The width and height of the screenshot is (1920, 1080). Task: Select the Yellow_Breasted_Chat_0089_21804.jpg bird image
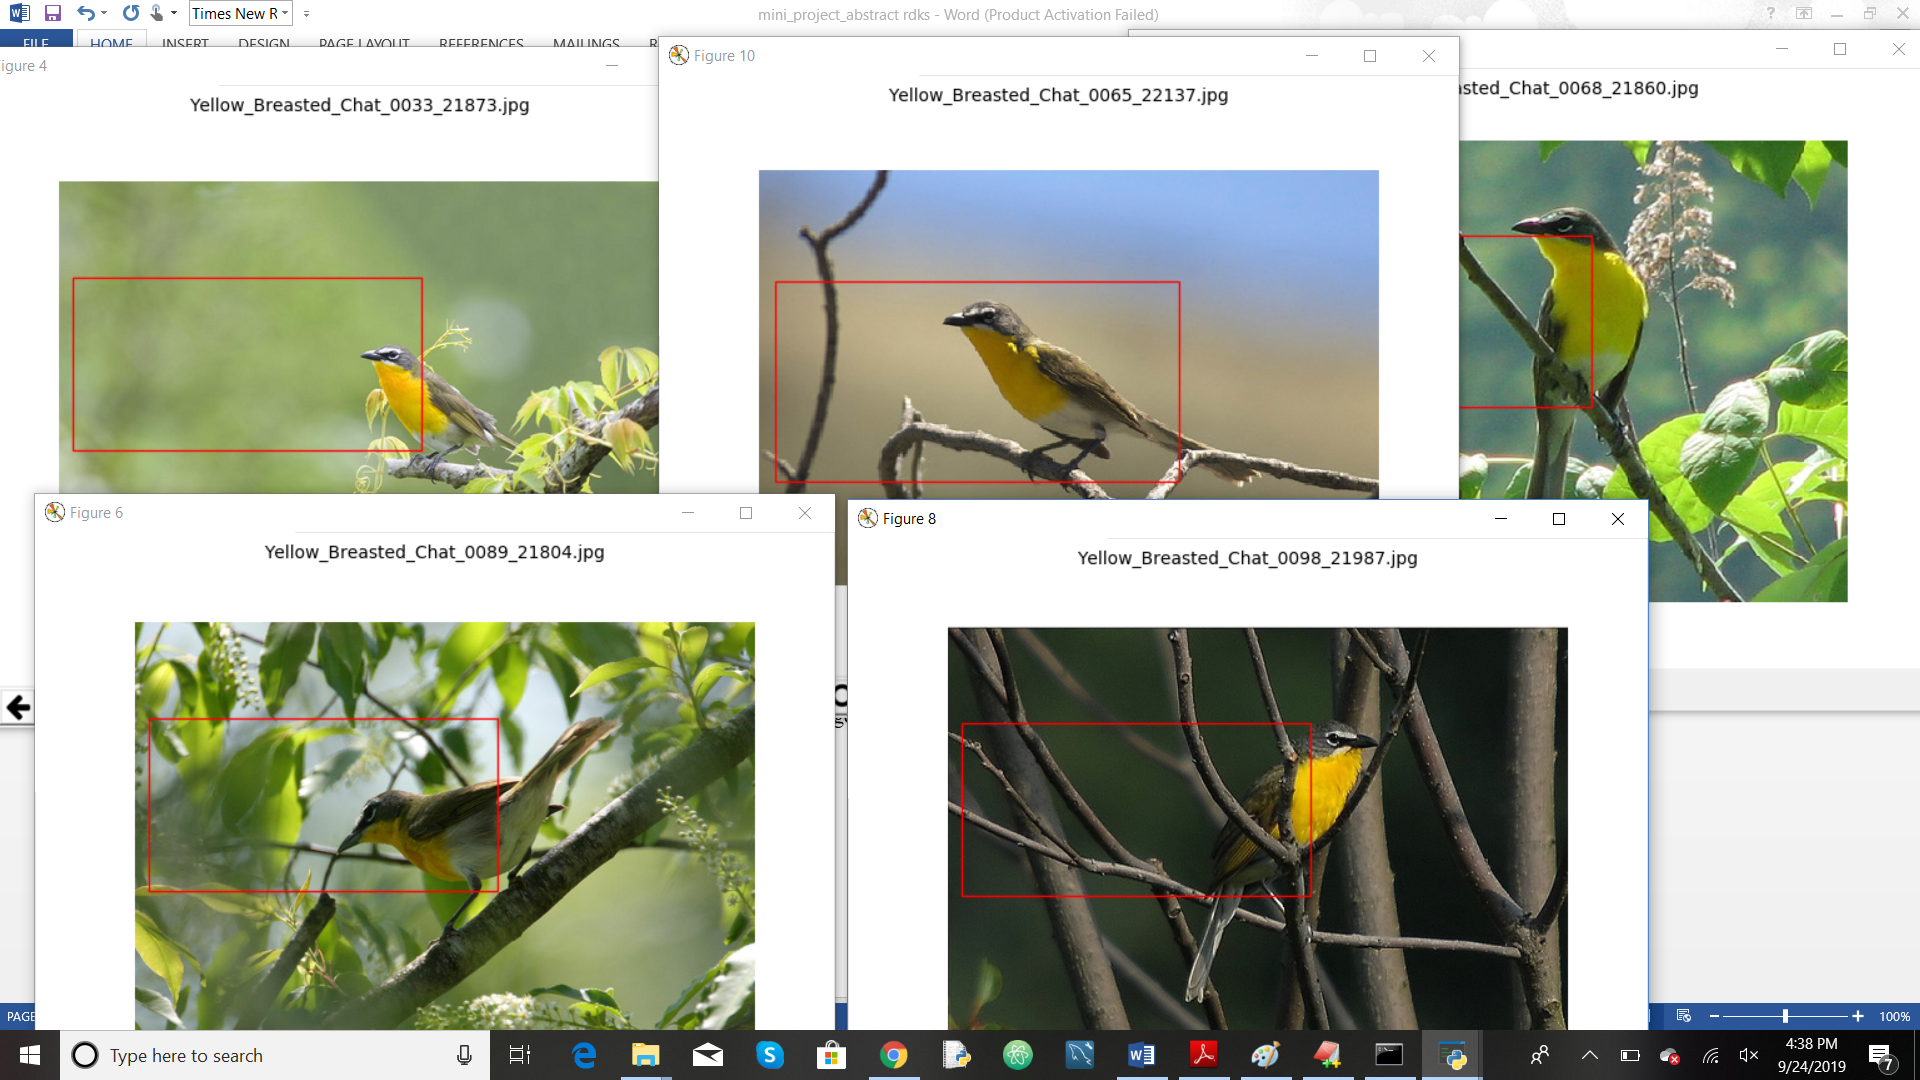click(x=445, y=826)
